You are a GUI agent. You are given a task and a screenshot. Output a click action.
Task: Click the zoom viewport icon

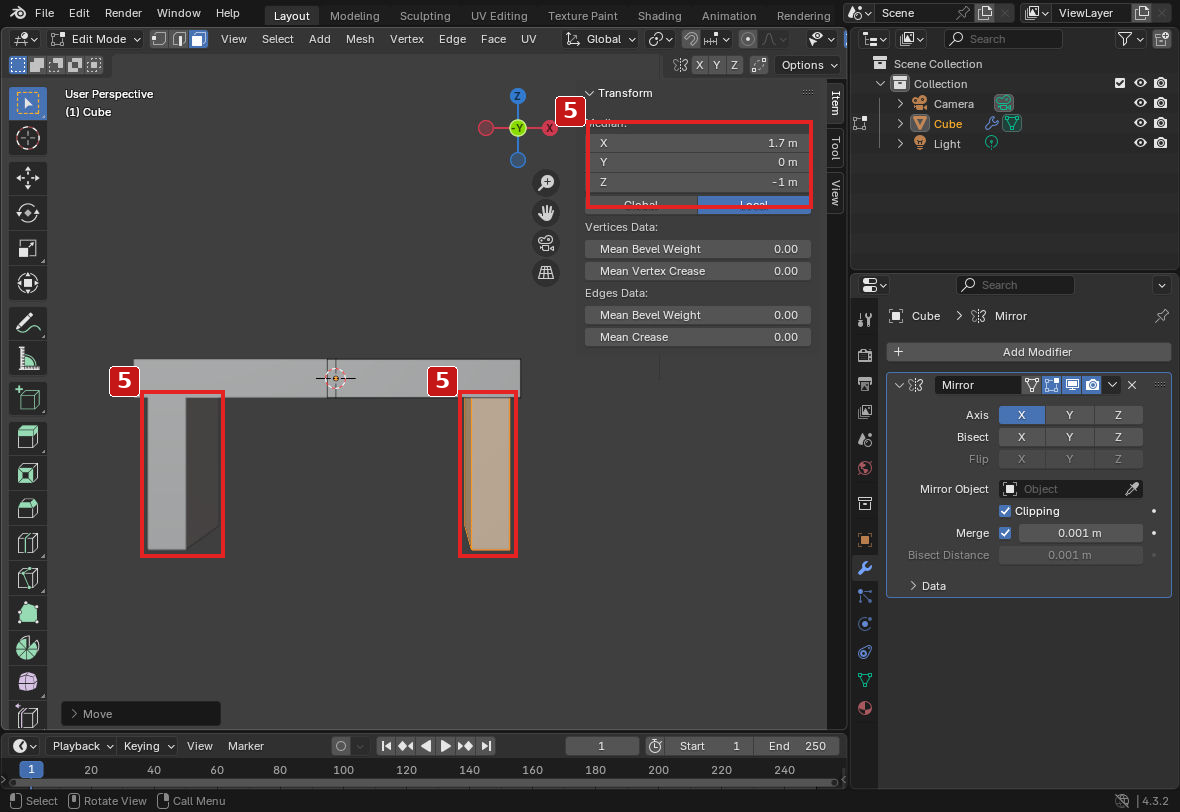point(546,183)
